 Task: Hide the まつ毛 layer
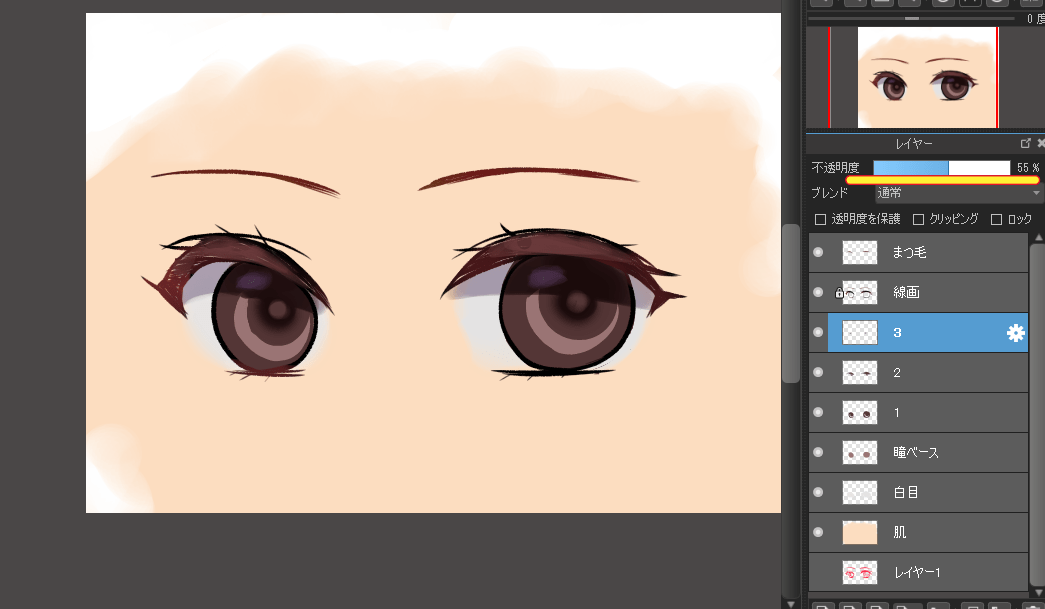(818, 253)
